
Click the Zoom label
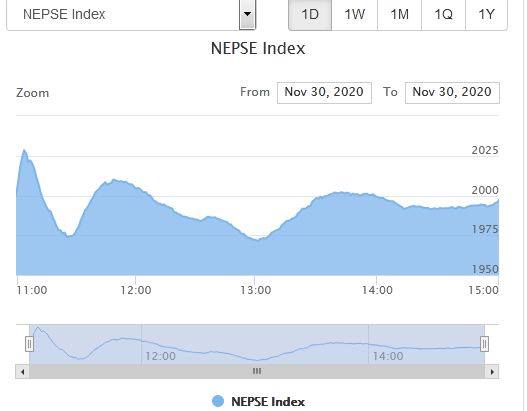33,93
